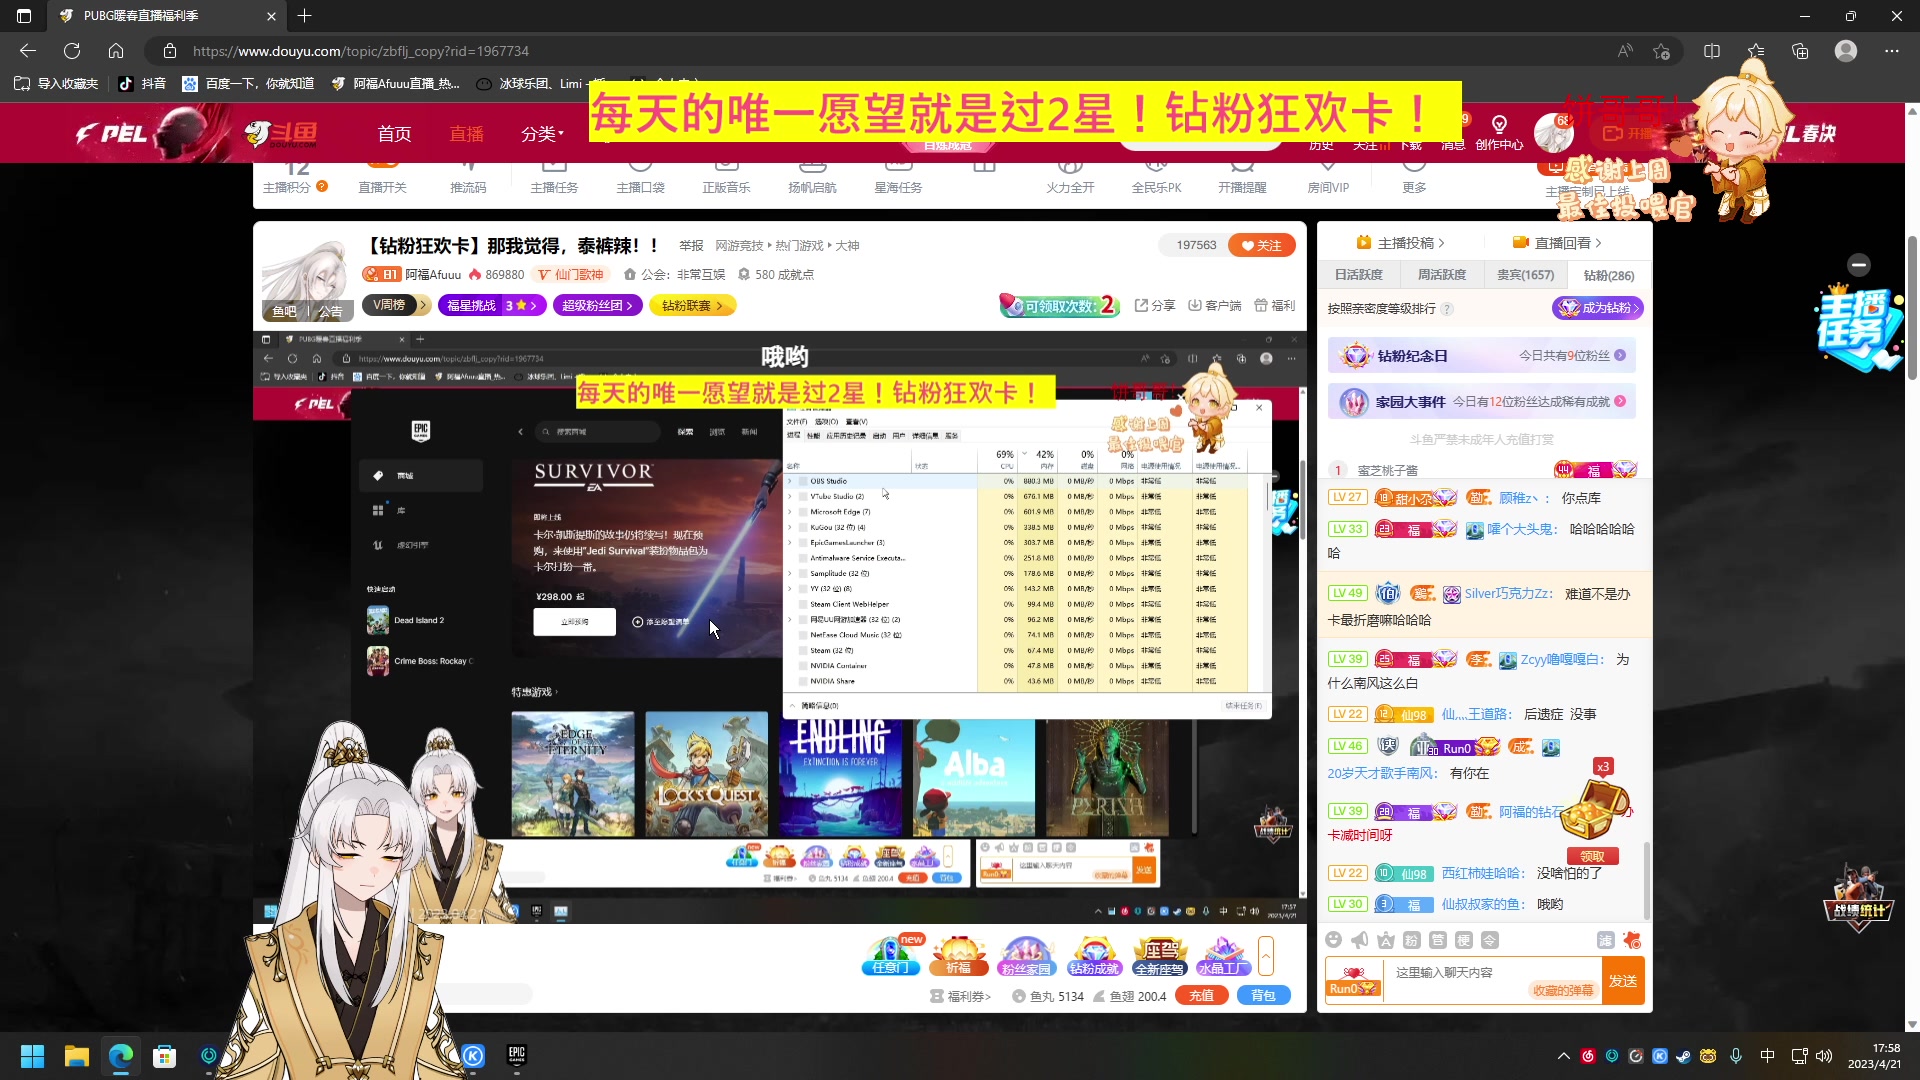Click the read aloud icon in address bar

(x=1625, y=51)
